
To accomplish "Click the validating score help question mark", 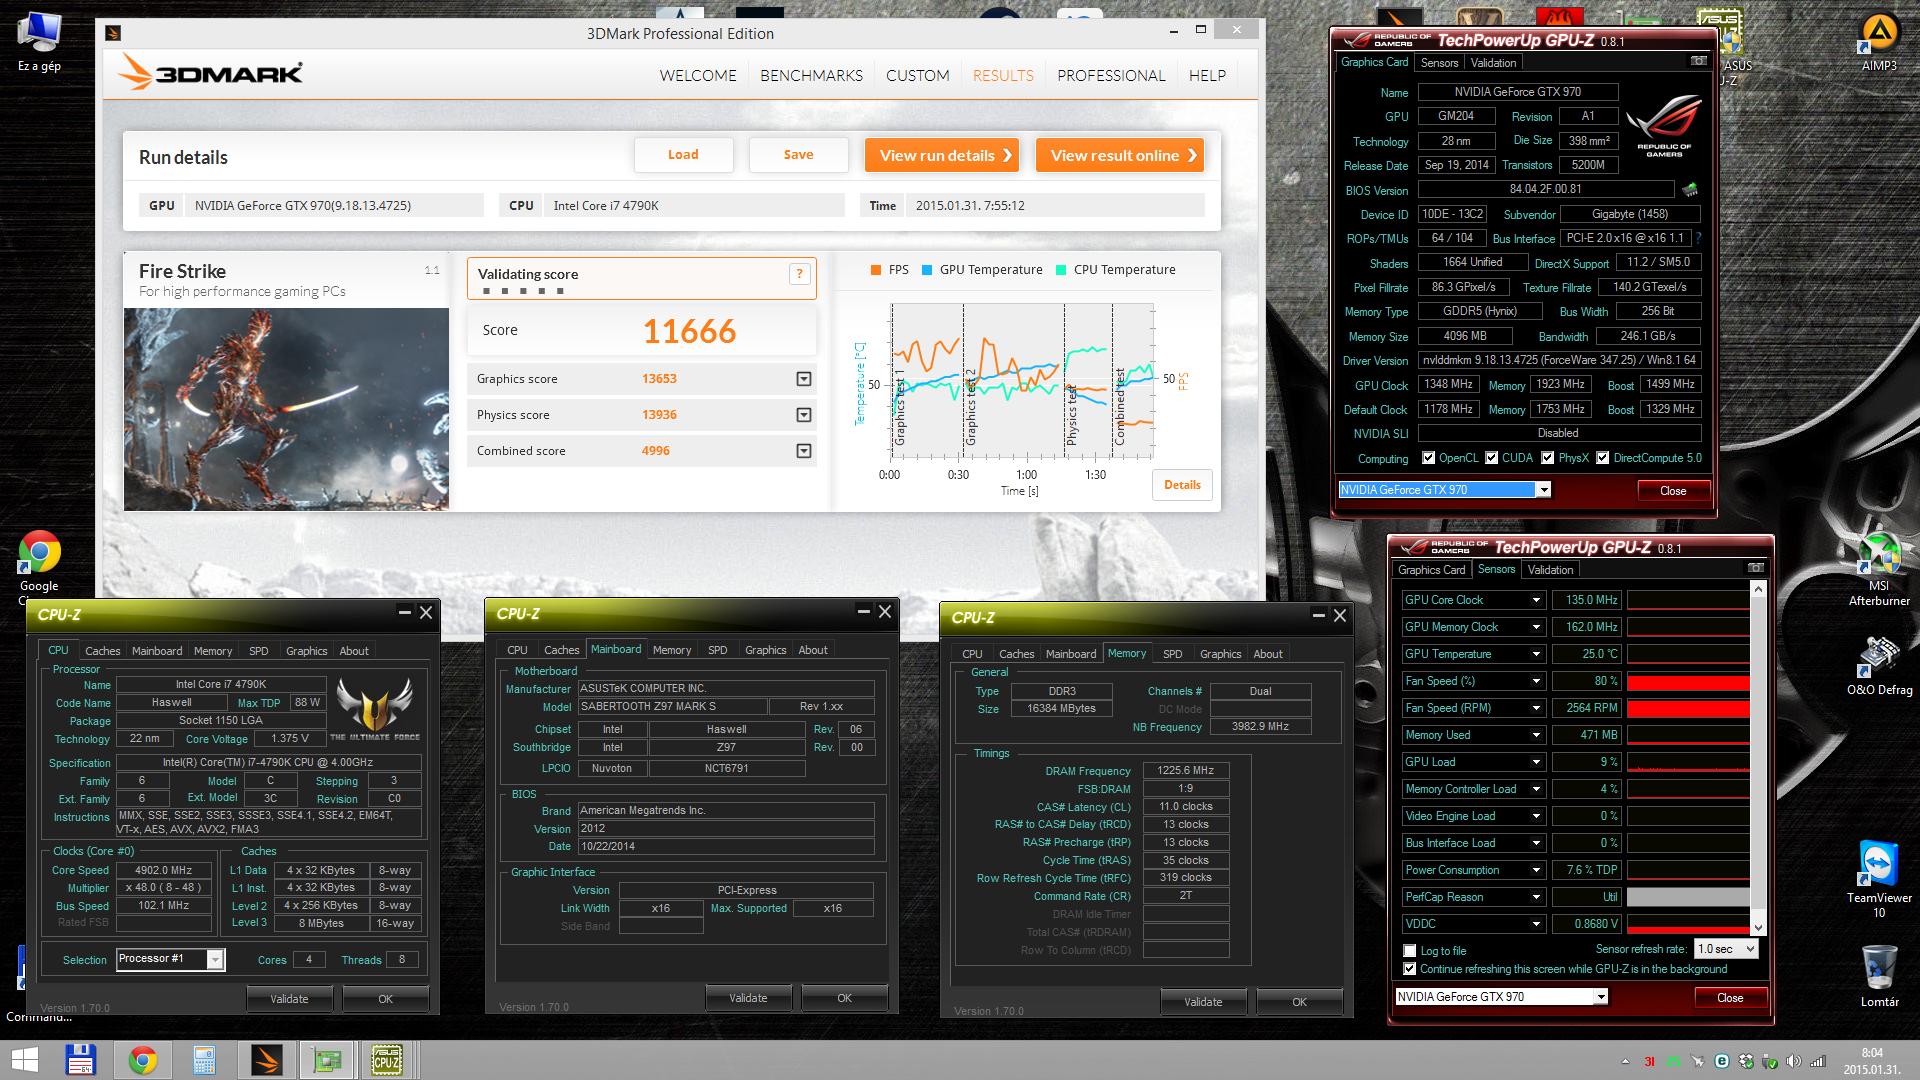I will click(799, 275).
